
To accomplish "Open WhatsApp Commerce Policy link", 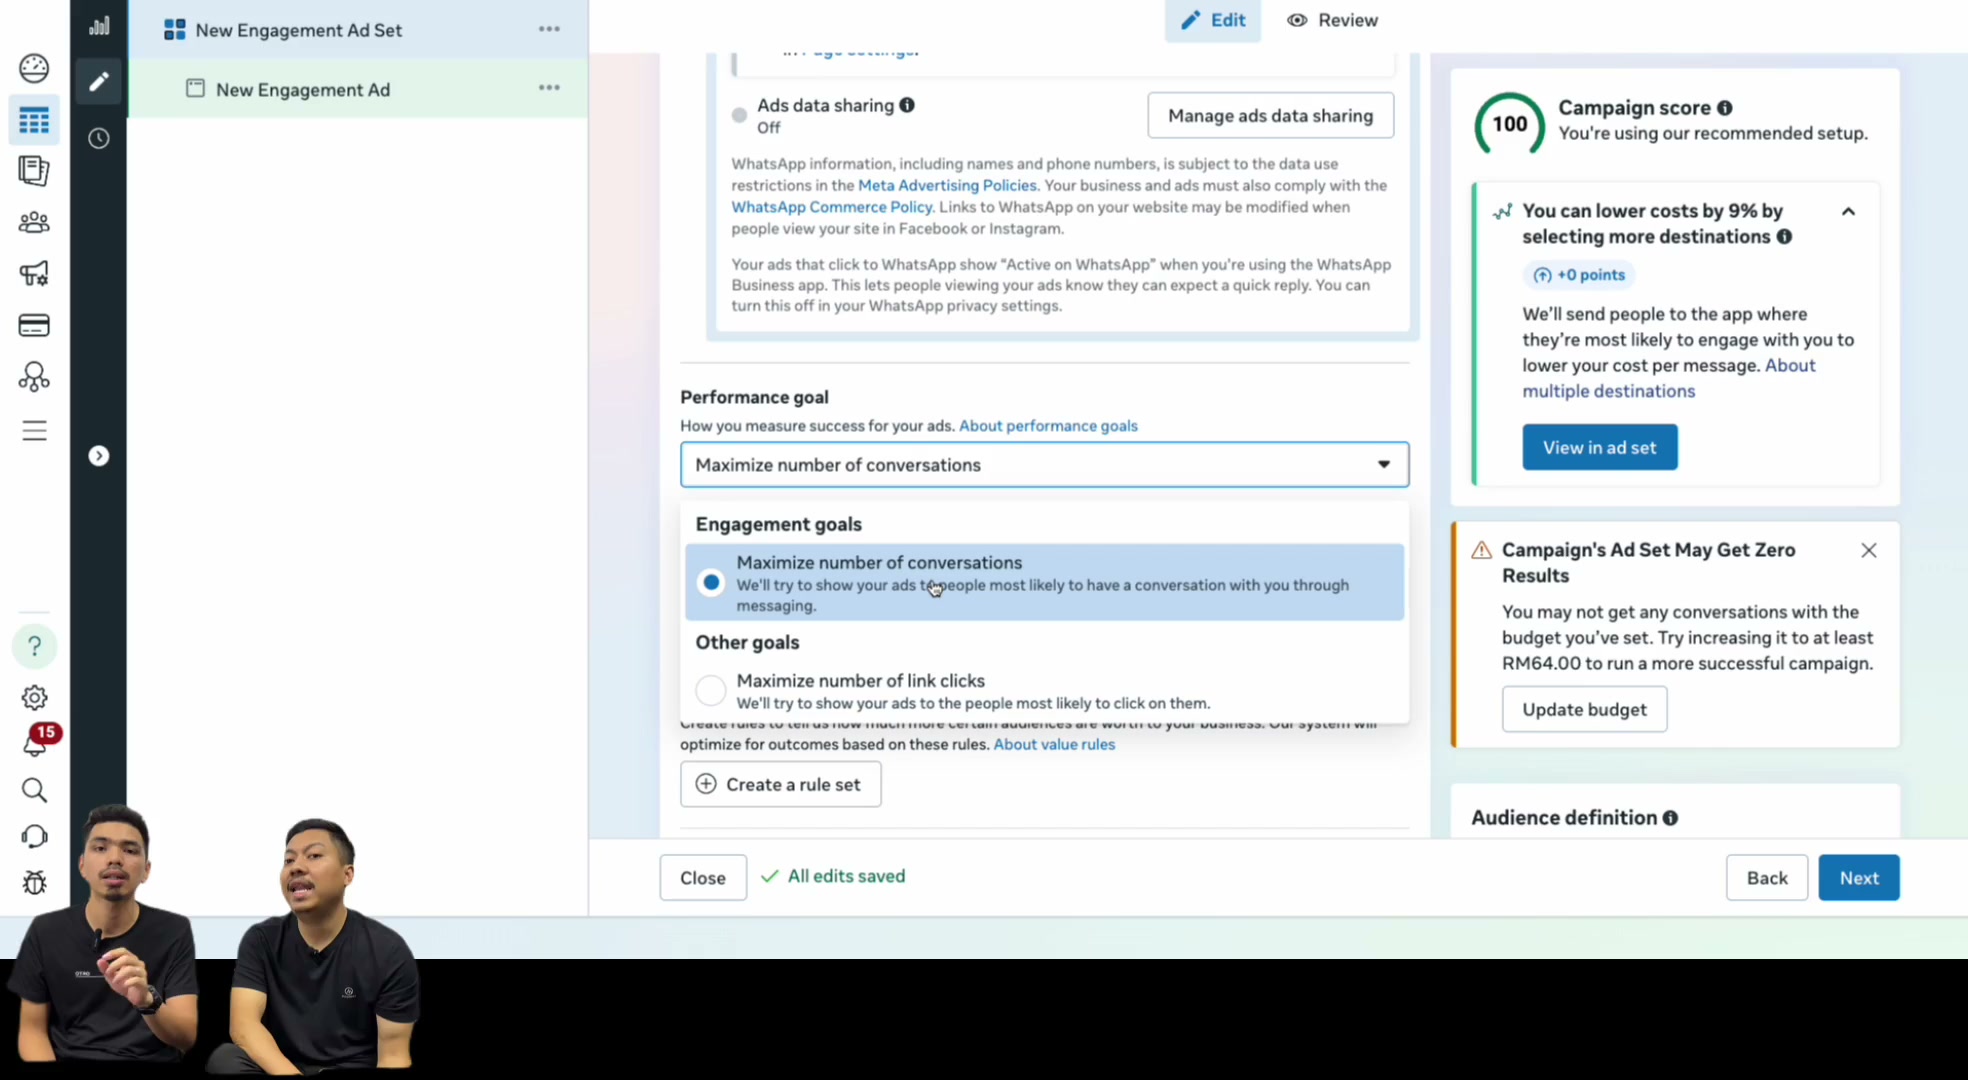I will [x=831, y=207].
